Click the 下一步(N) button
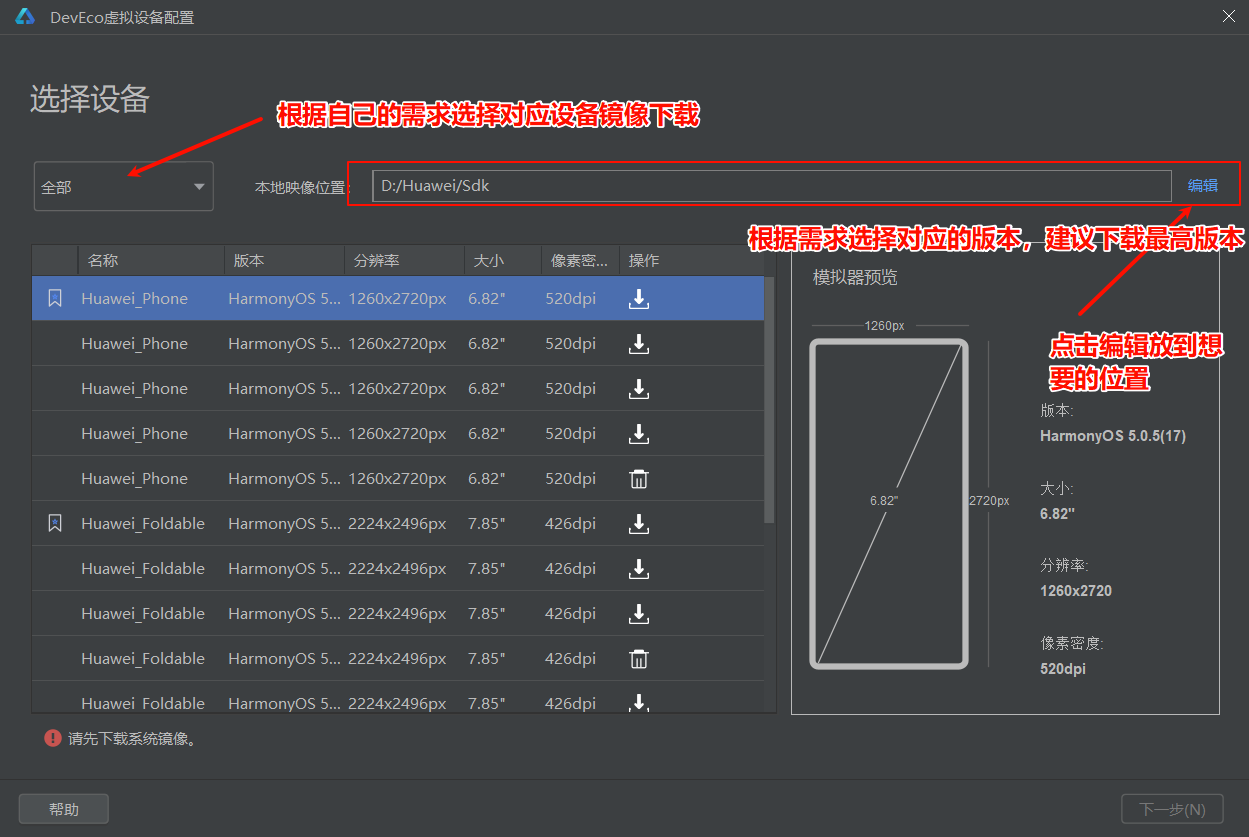 click(1172, 808)
